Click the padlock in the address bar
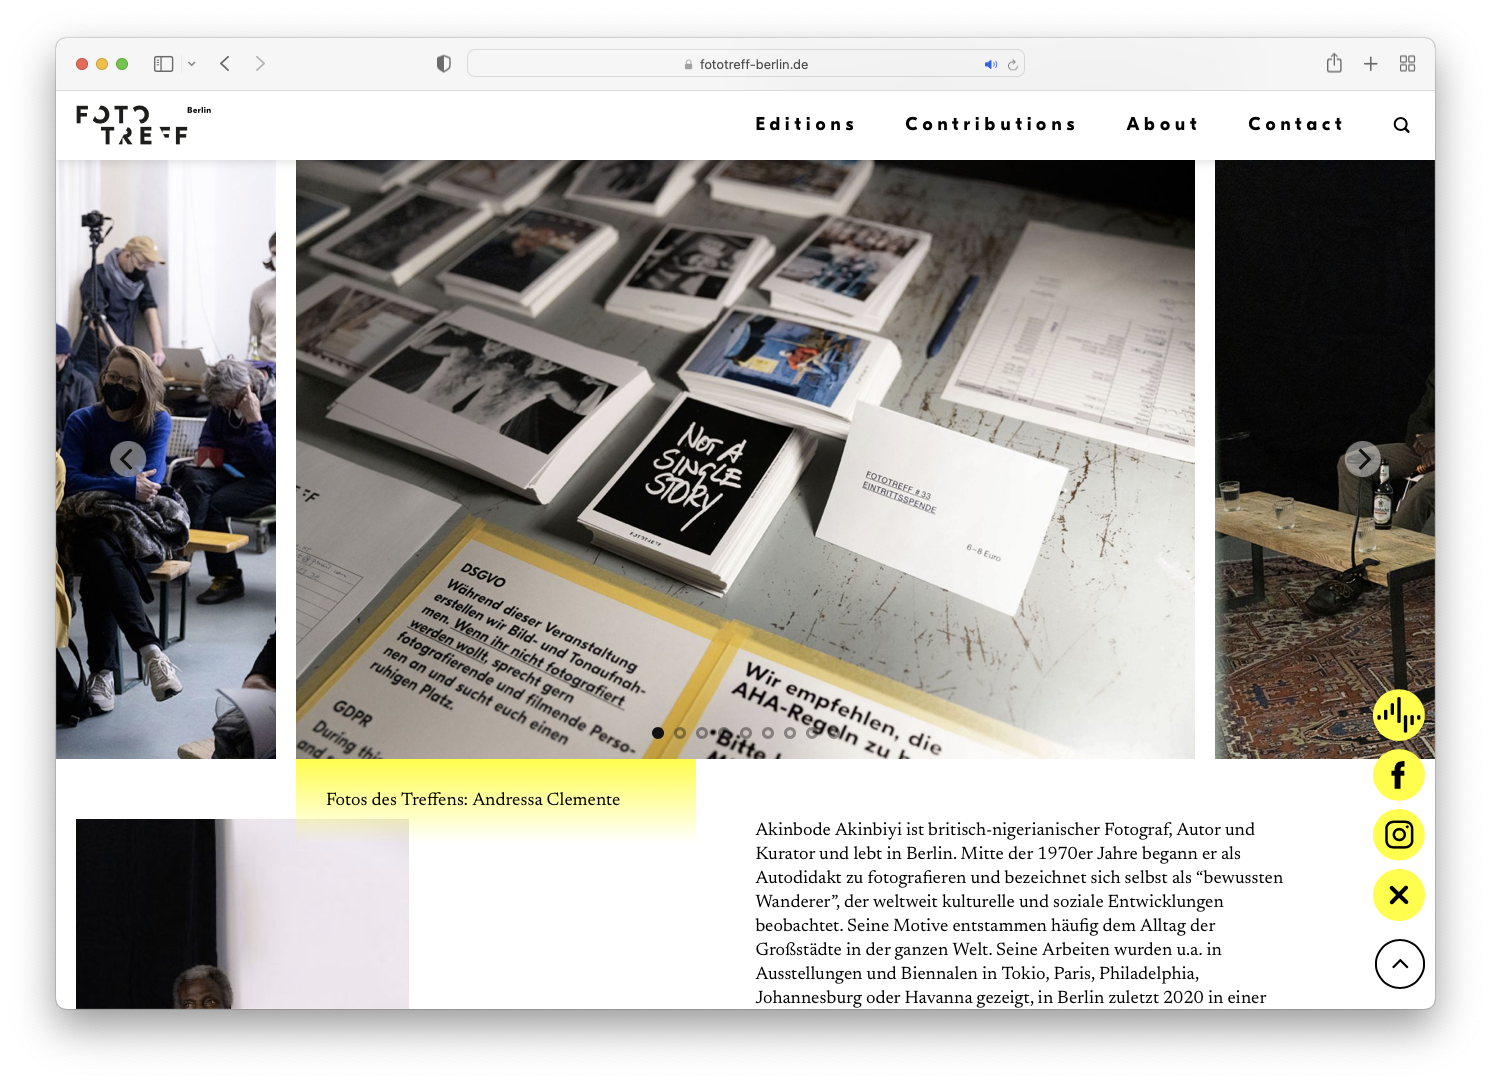The width and height of the screenshot is (1491, 1083). pos(688,64)
